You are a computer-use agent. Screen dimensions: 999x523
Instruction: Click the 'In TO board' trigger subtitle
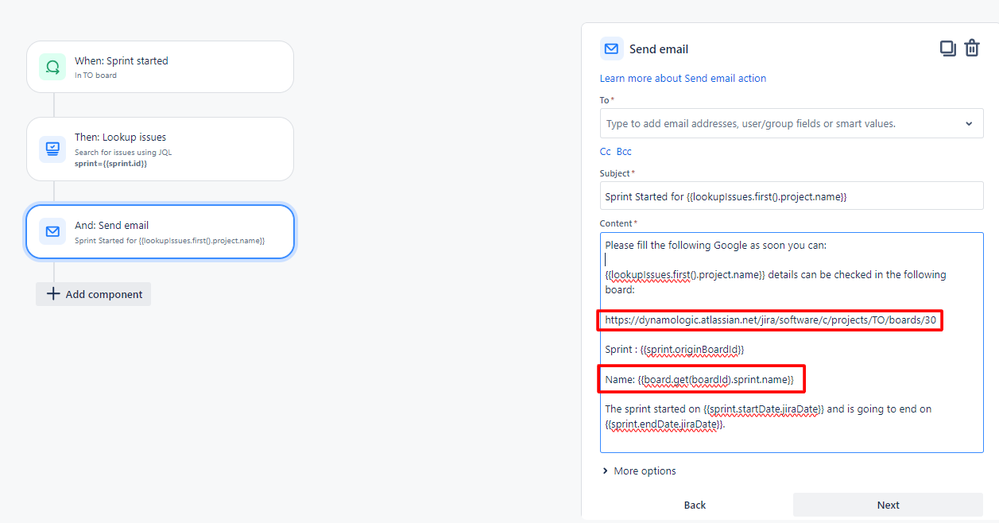click(96, 75)
